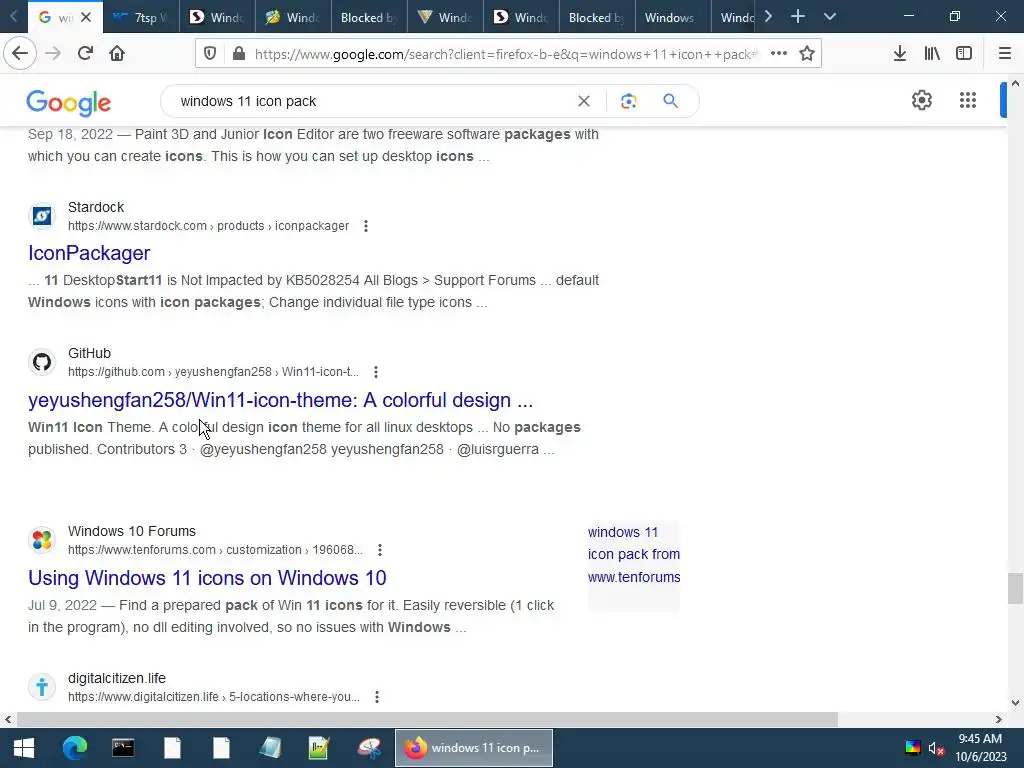Switch to the second Blocked by tab
The height and width of the screenshot is (768, 1024).
(597, 17)
